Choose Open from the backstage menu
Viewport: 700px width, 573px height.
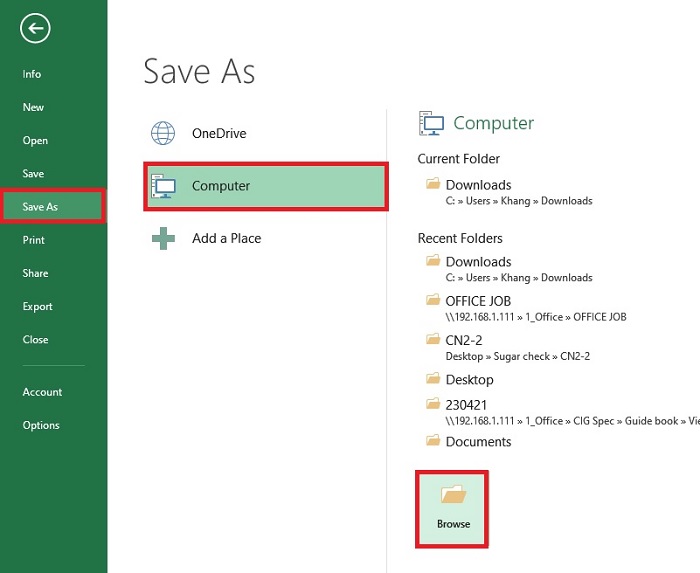pos(35,141)
